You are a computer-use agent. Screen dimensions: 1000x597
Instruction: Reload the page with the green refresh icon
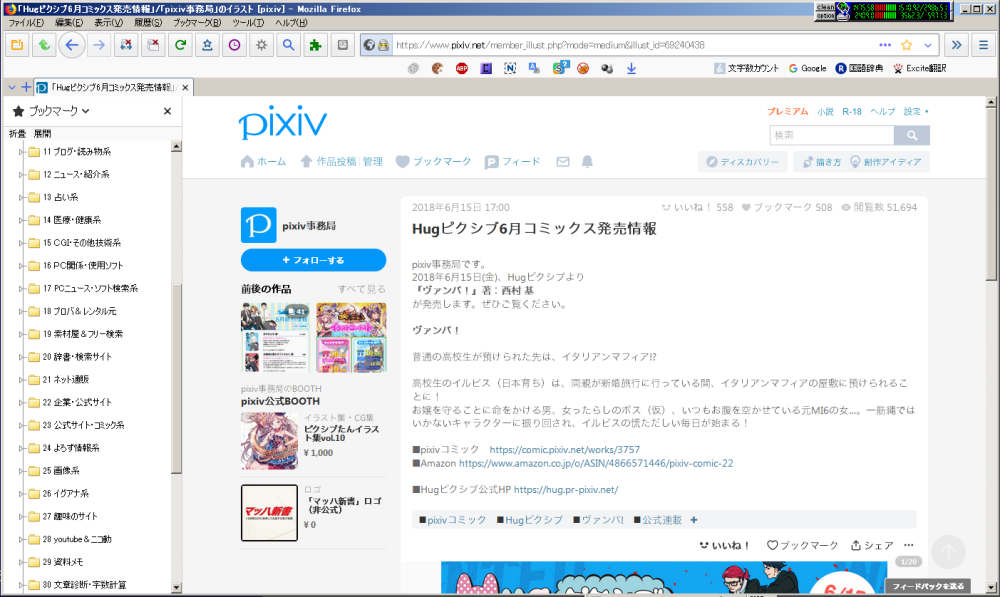[x=180, y=45]
